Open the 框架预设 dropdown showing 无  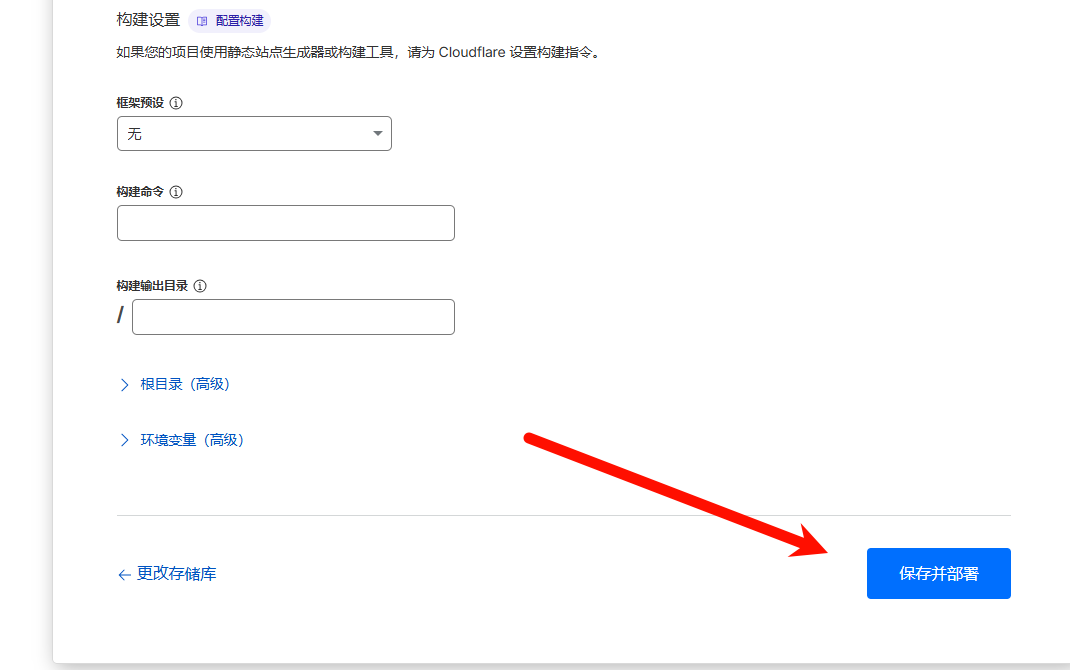pos(254,133)
